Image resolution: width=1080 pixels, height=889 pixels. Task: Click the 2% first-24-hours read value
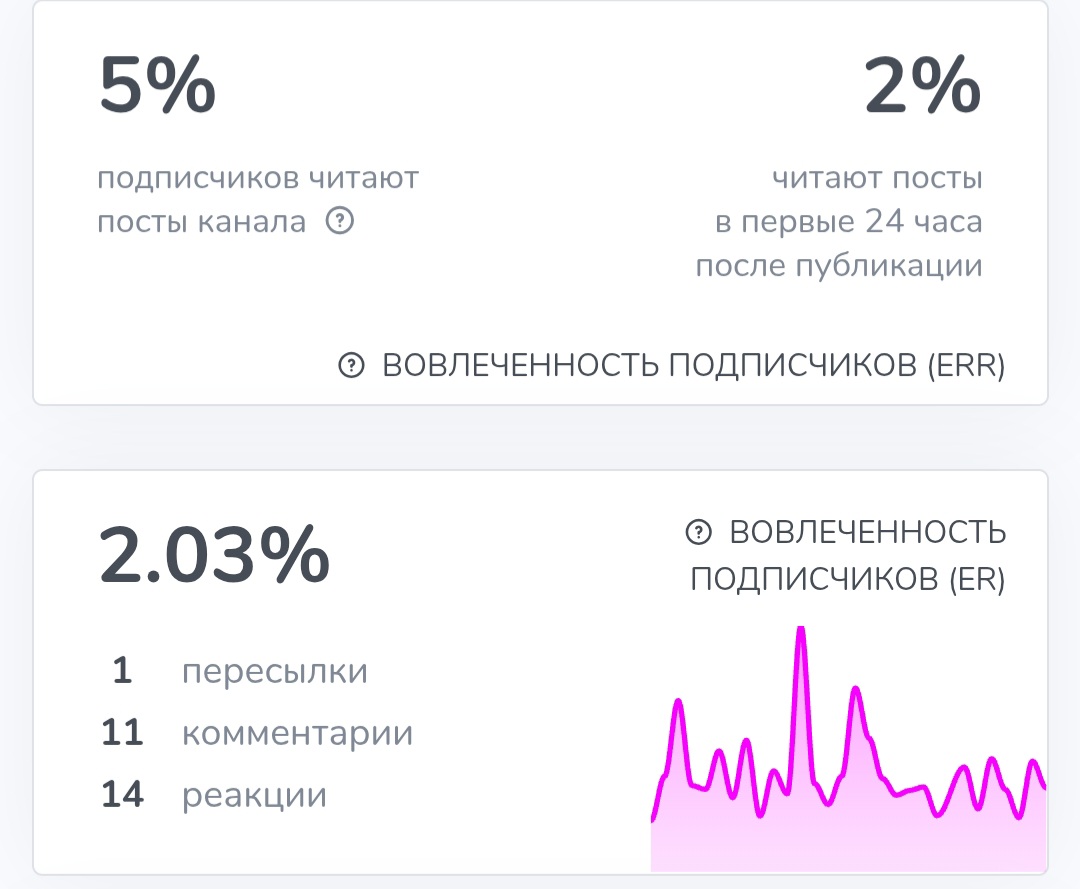point(922,87)
